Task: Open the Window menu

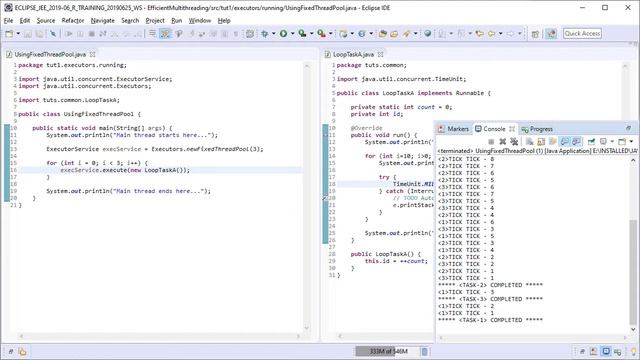Action: tap(200, 20)
